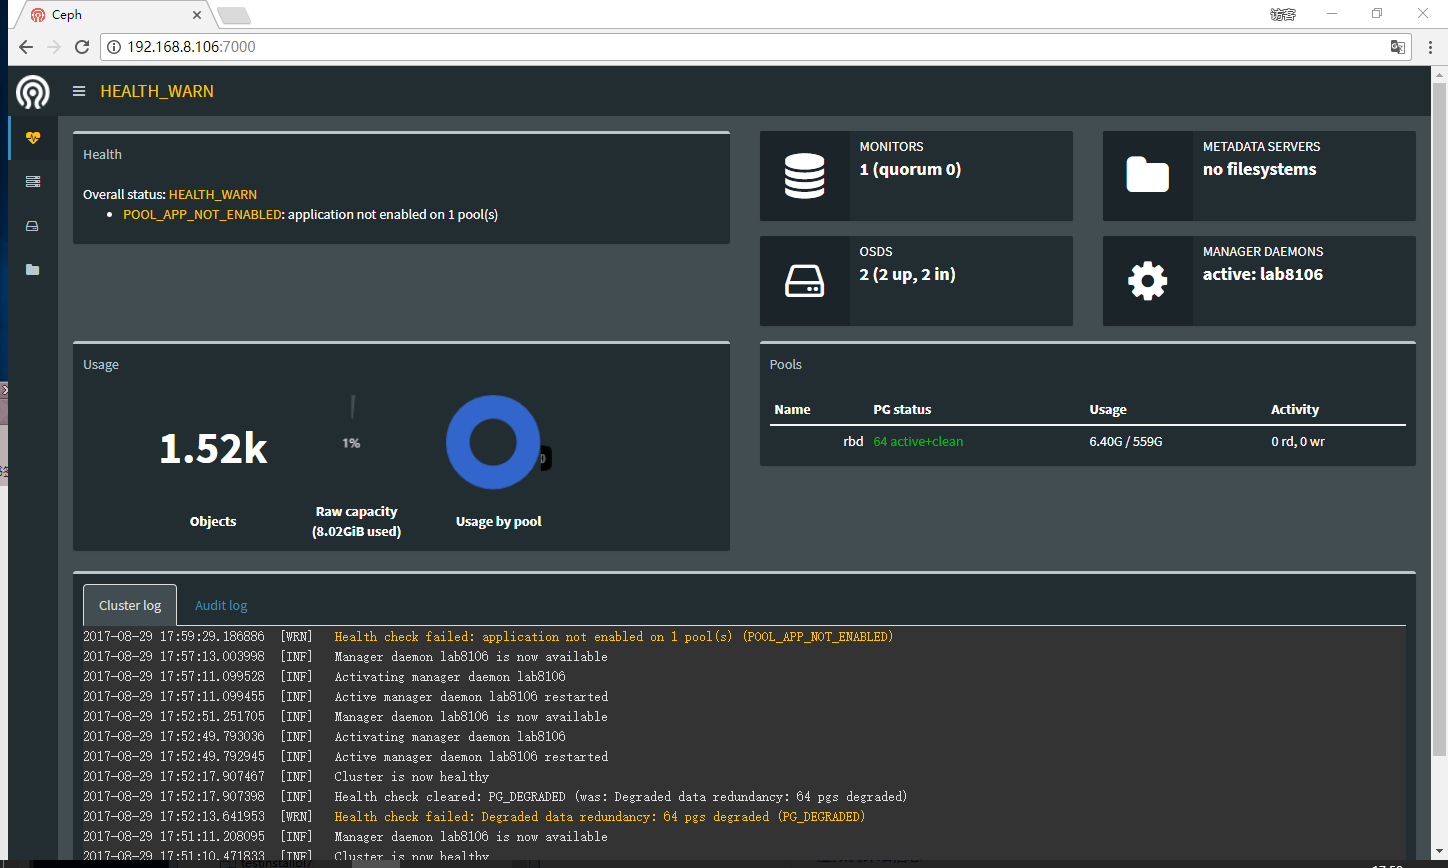The image size is (1448, 868).
Task: Click the Ceph logo in header
Action: pos(32,92)
